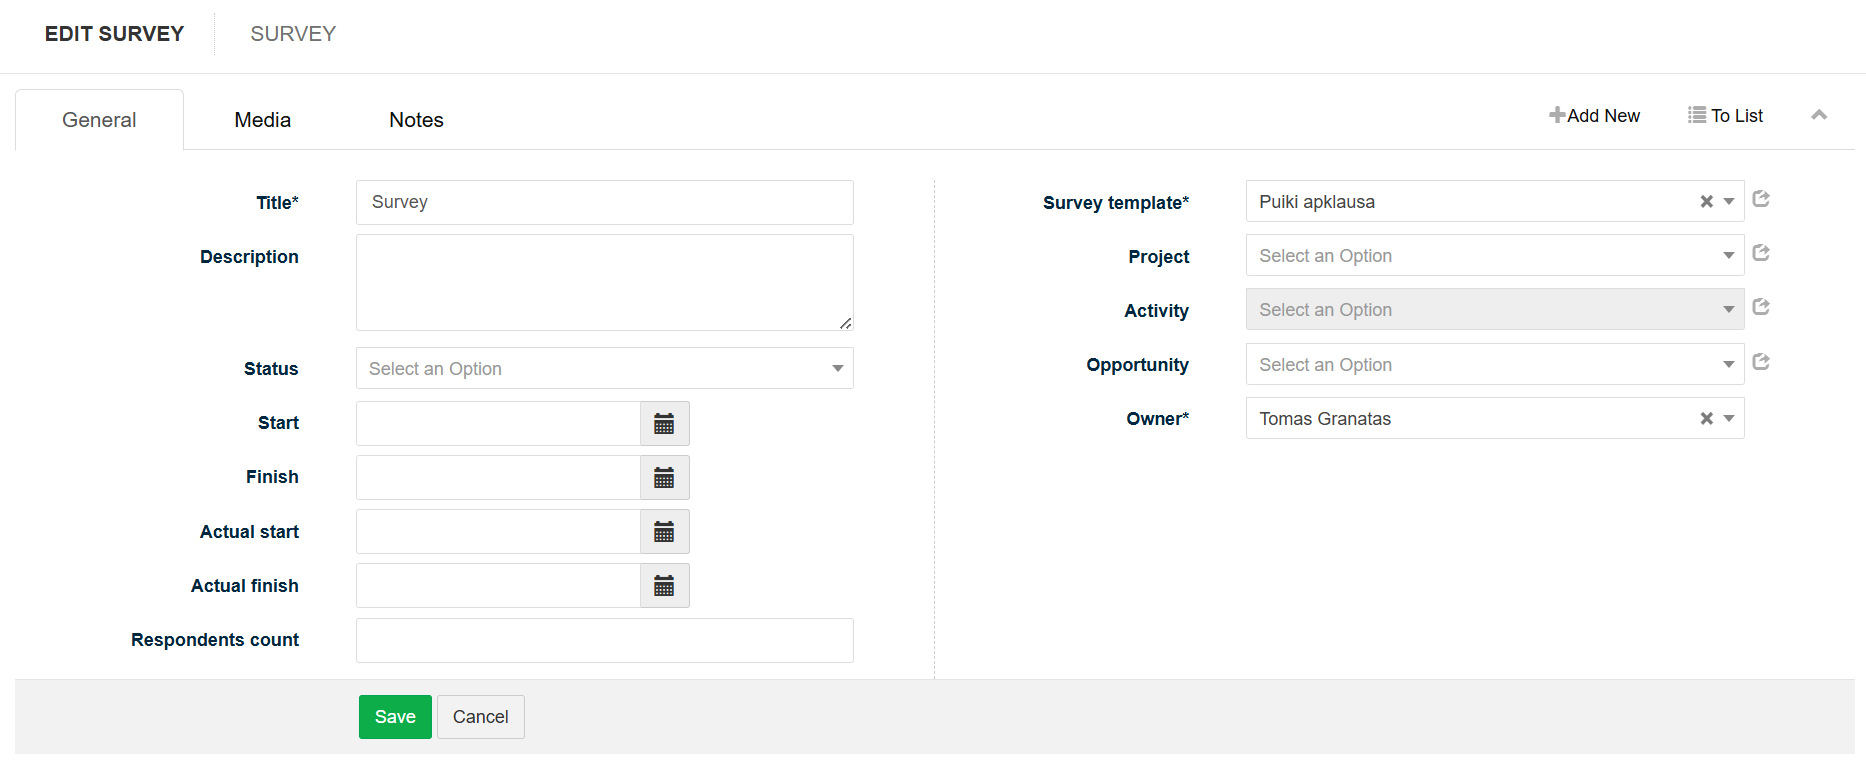
Task: Open calendar picker for Actual start
Action: click(664, 532)
